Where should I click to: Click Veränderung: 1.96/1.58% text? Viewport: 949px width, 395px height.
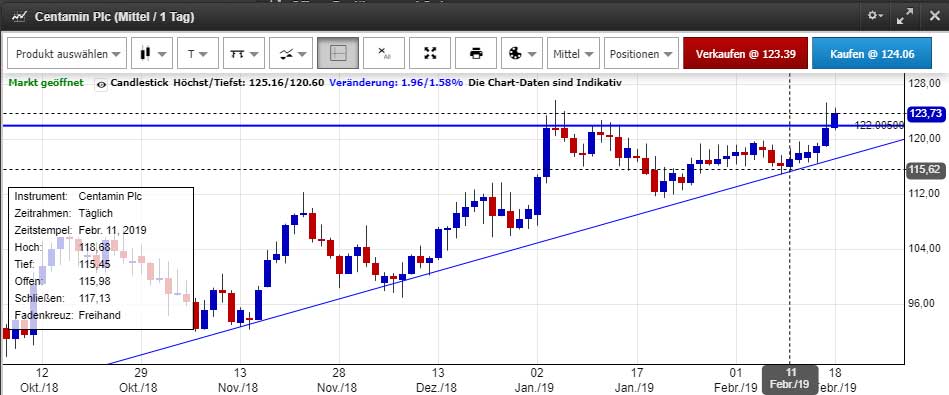coord(396,83)
